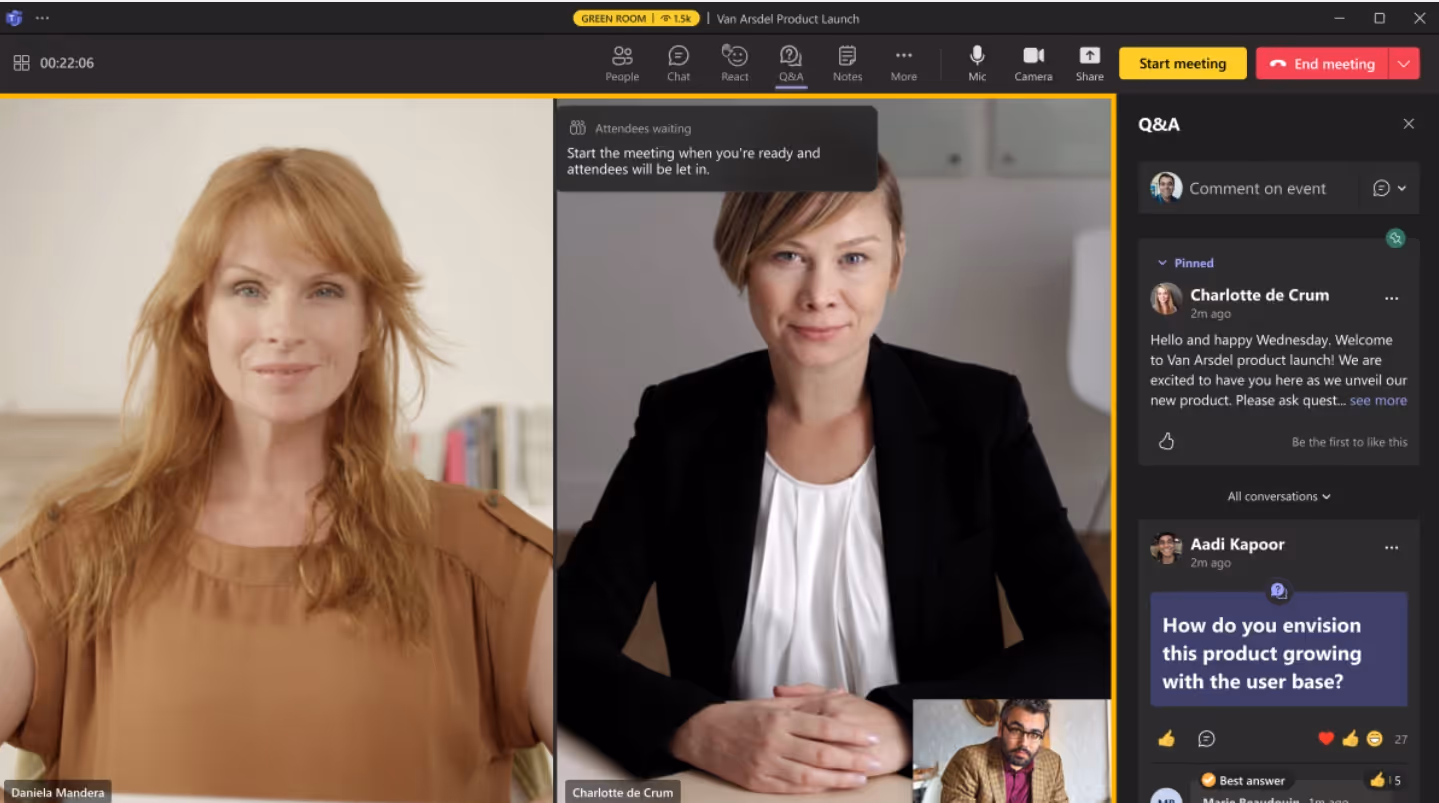Click the view layout grid icon near the timer
Viewport: 1439px width, 803px height.
coord(21,63)
